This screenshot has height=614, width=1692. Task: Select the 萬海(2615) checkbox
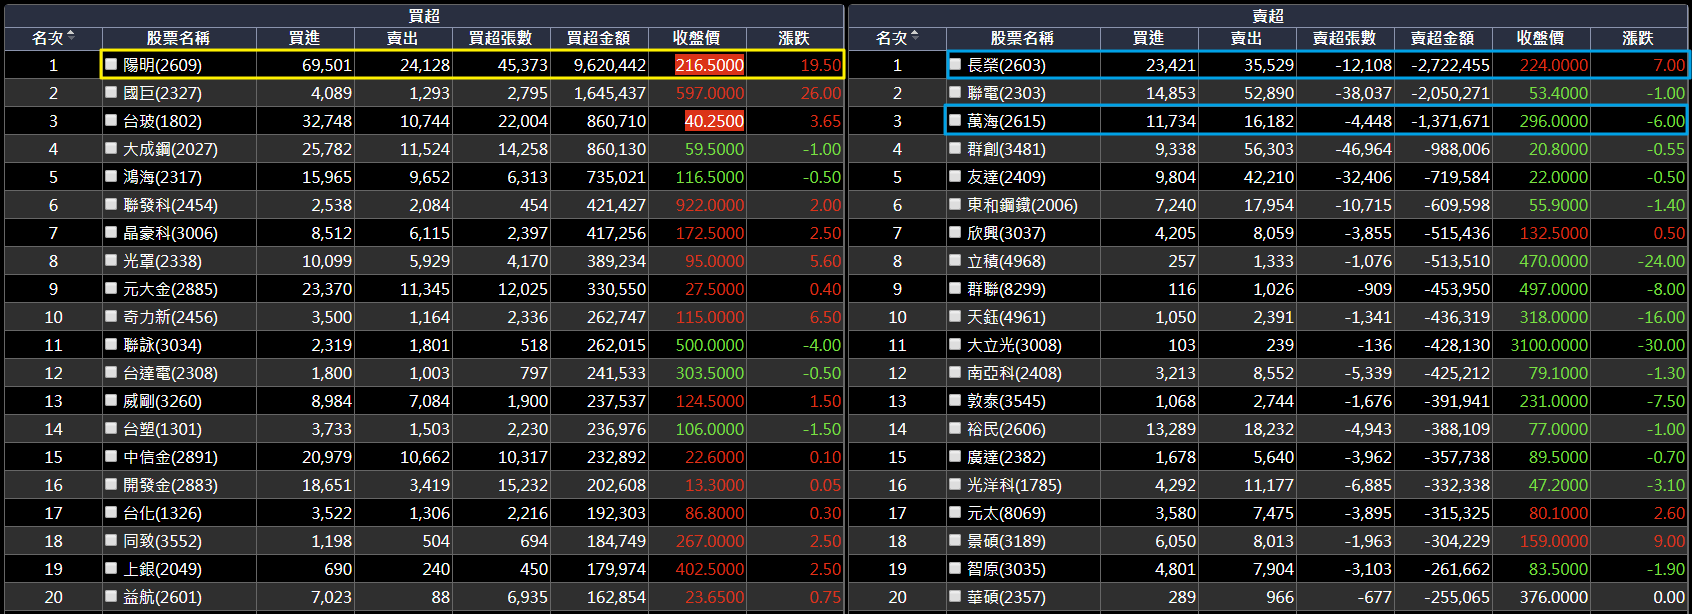tap(956, 120)
